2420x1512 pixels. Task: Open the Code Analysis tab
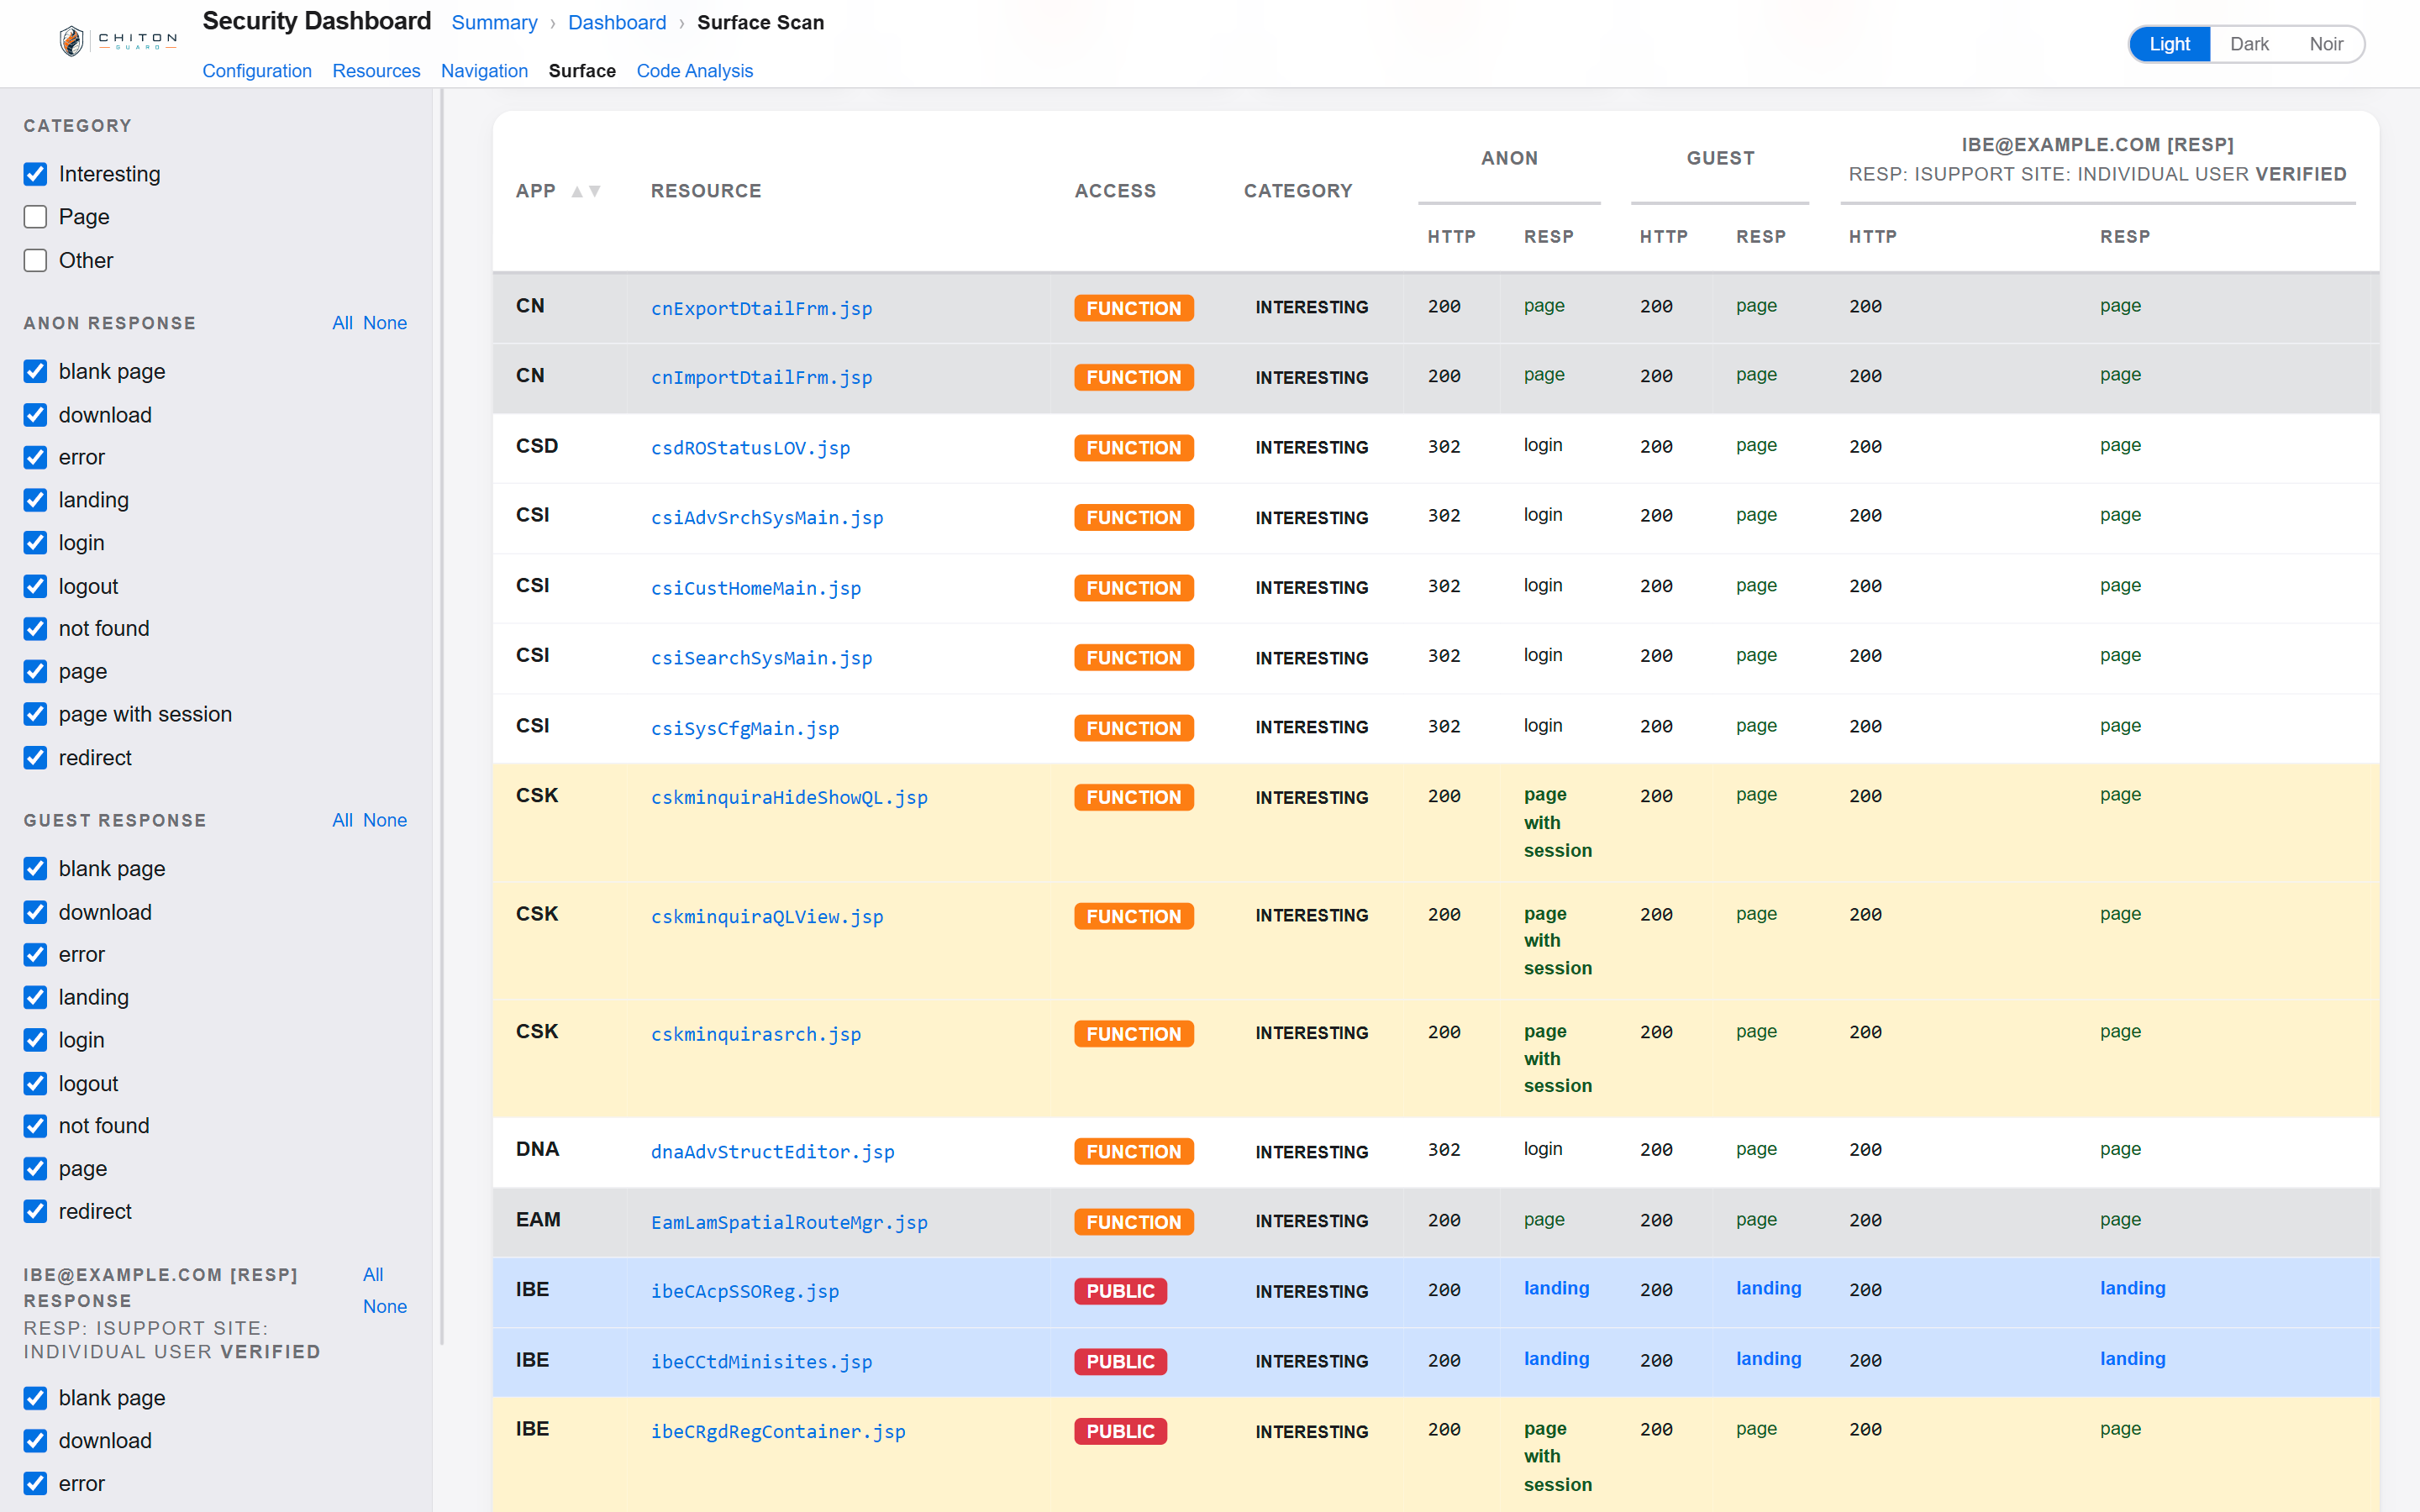695,71
